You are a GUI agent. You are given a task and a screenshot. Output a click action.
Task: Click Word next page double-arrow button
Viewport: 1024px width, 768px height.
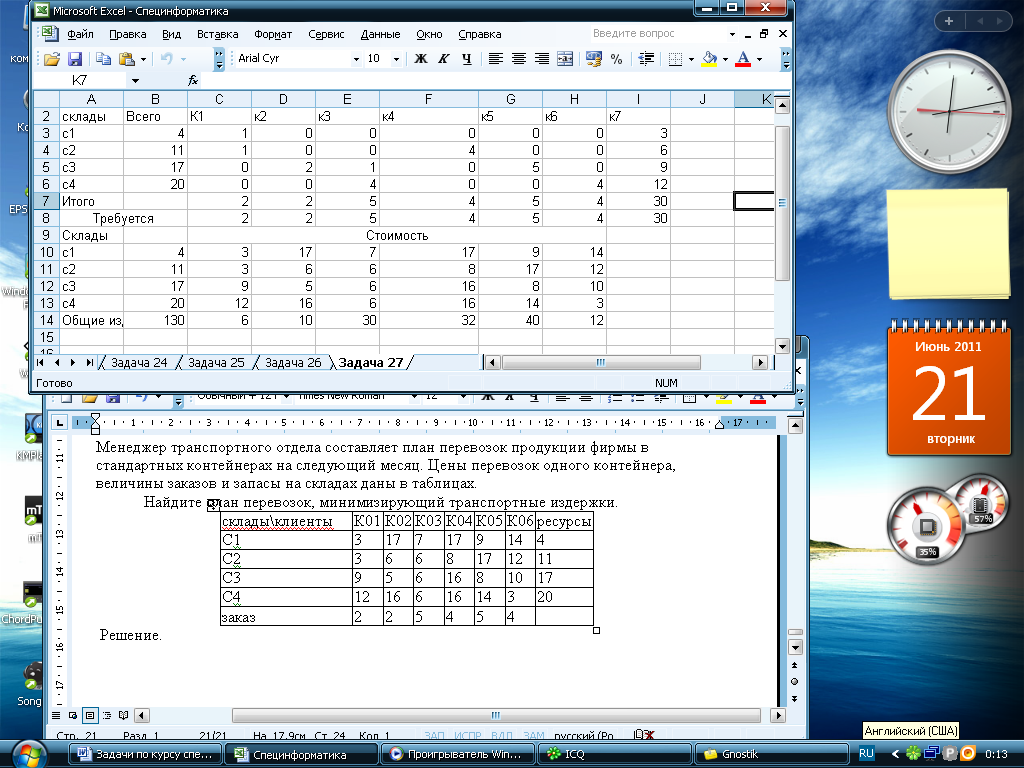[x=795, y=699]
